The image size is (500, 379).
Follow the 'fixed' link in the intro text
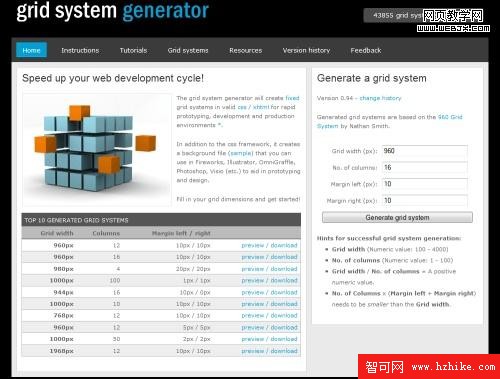tap(292, 98)
